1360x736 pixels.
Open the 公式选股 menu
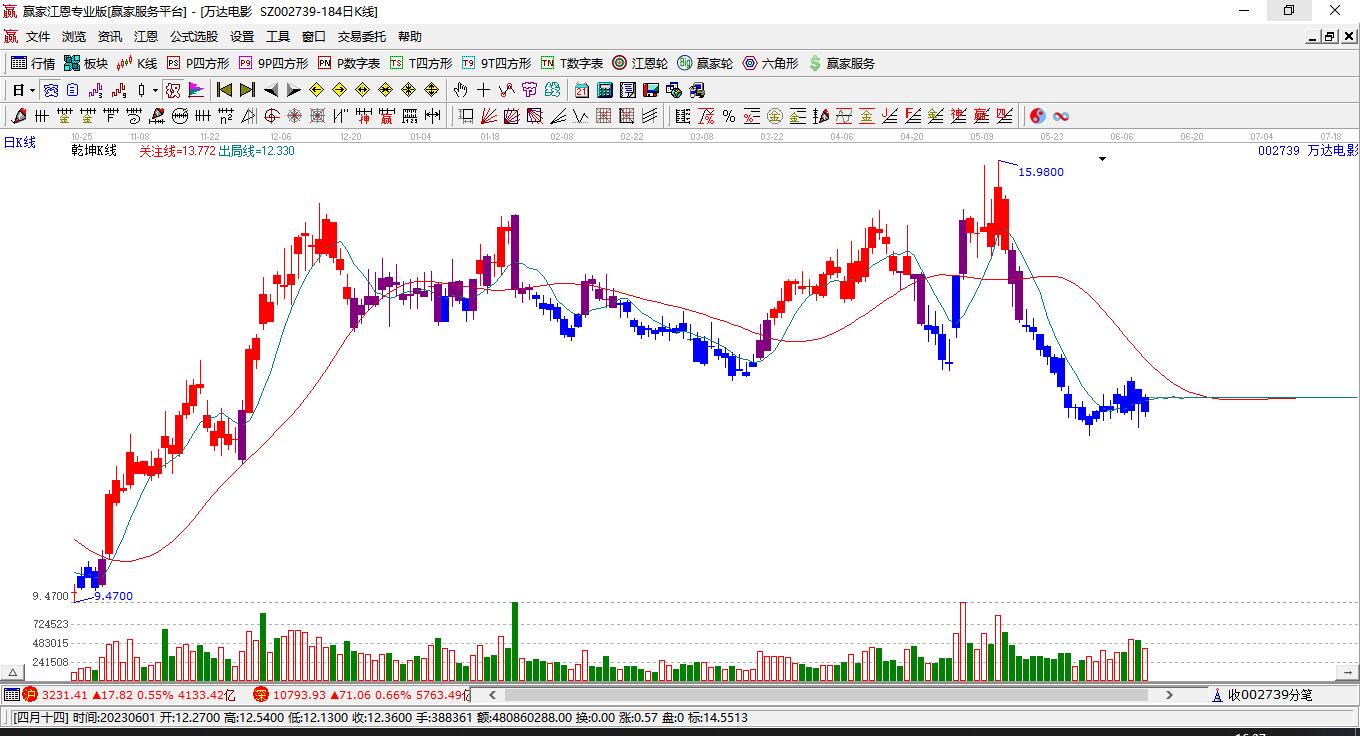point(194,37)
